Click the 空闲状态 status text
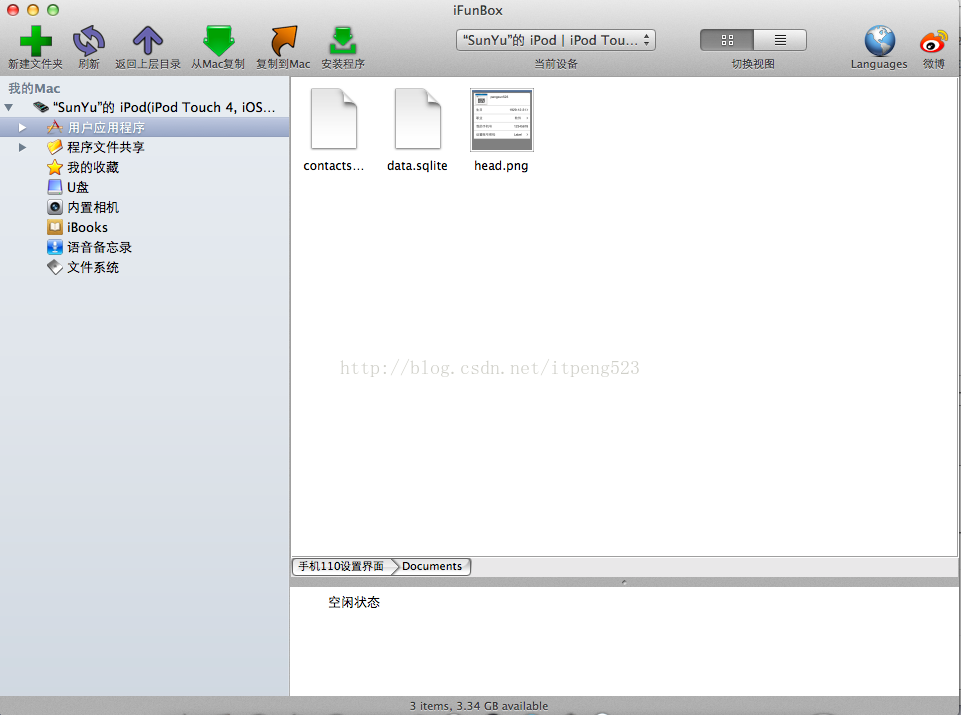Screen dimensions: 961x715 (x=354, y=602)
